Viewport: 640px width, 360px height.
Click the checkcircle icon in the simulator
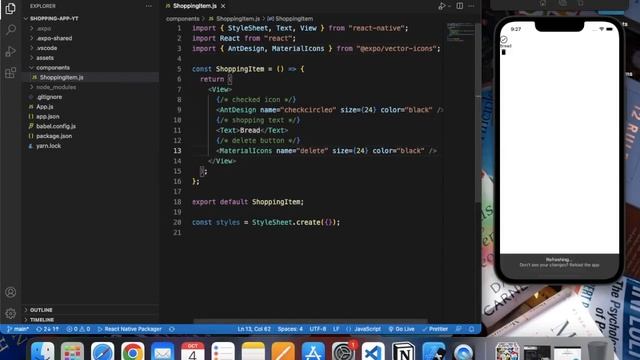(x=504, y=39)
